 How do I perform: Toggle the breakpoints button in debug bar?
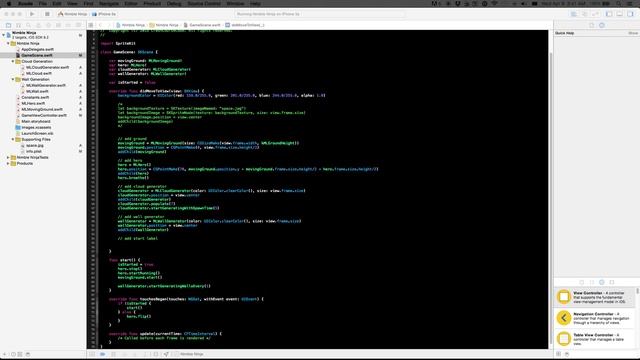pos(102,354)
